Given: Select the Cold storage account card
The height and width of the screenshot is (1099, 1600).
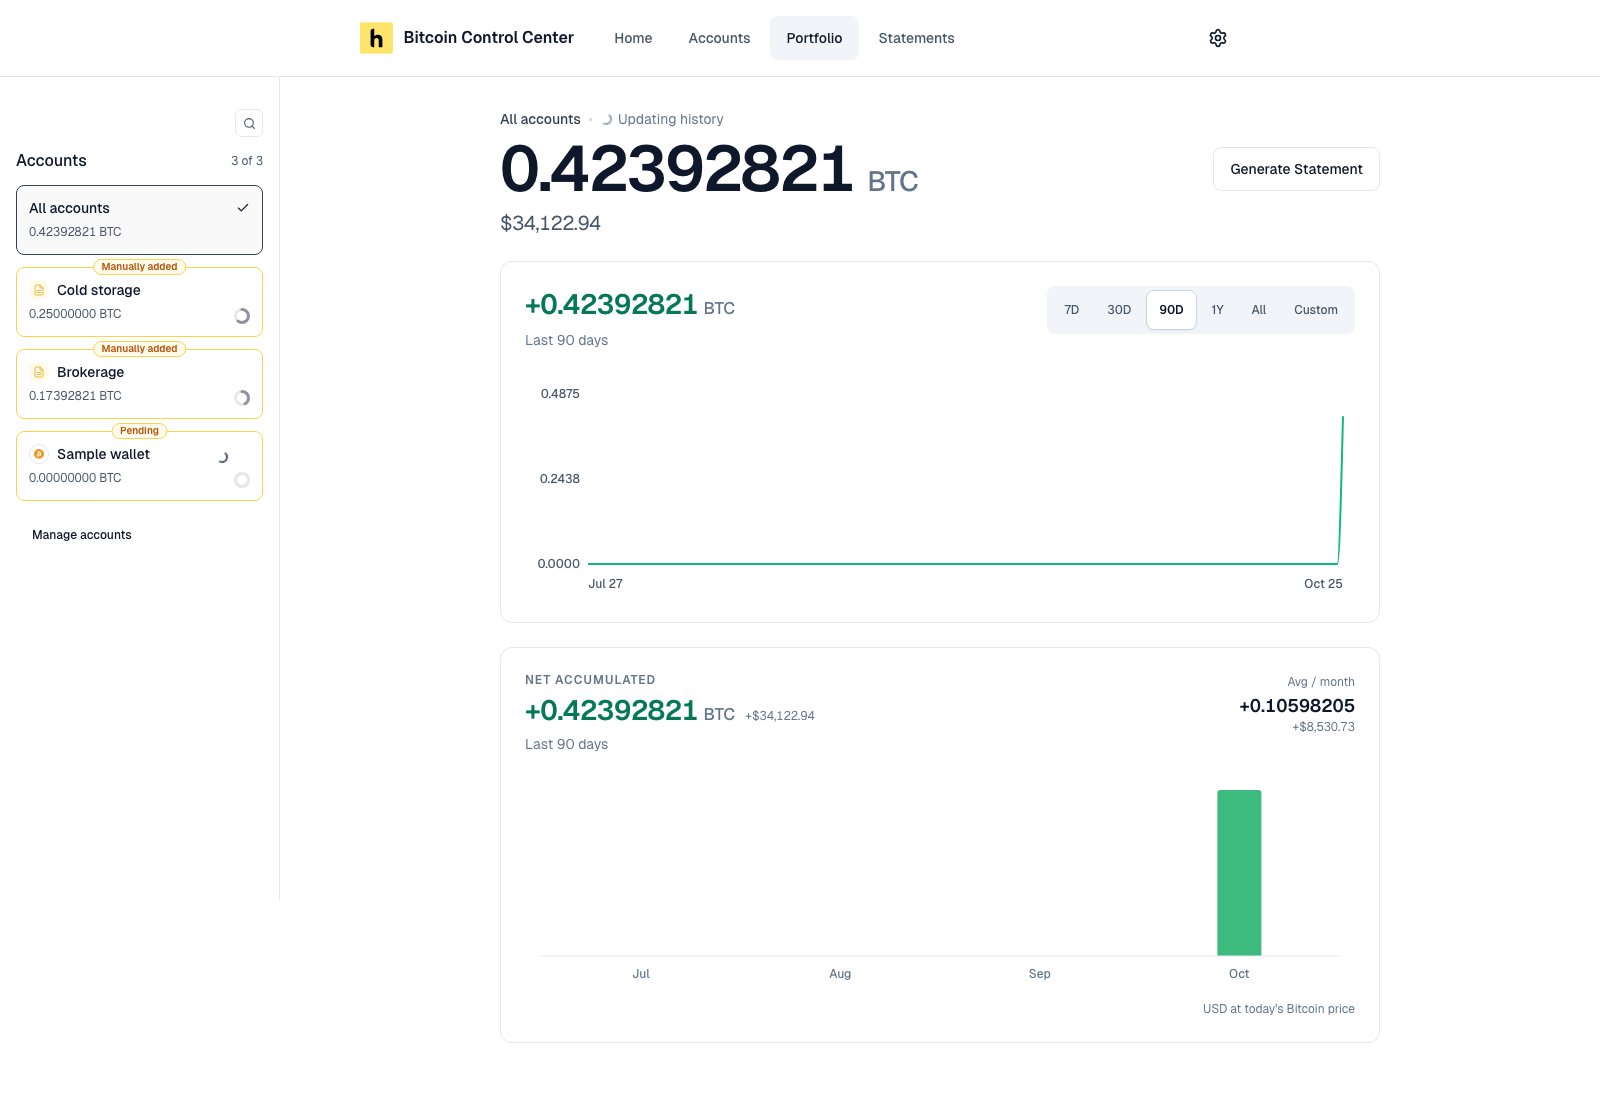Looking at the screenshot, I should tap(139, 302).
